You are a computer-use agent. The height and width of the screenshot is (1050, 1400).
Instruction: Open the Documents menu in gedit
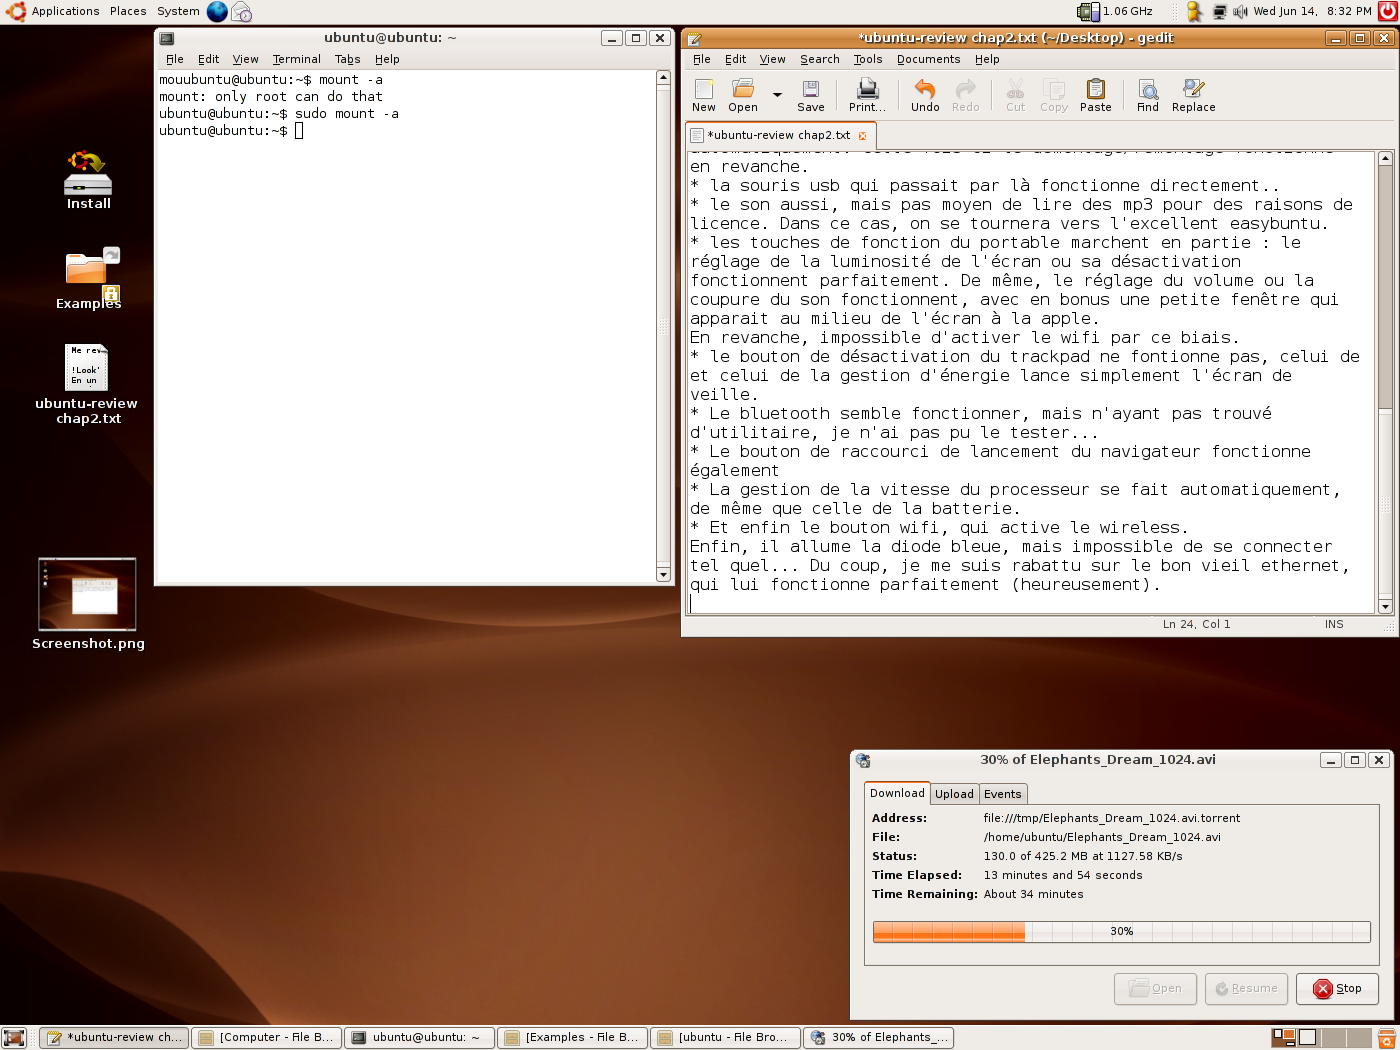928,59
